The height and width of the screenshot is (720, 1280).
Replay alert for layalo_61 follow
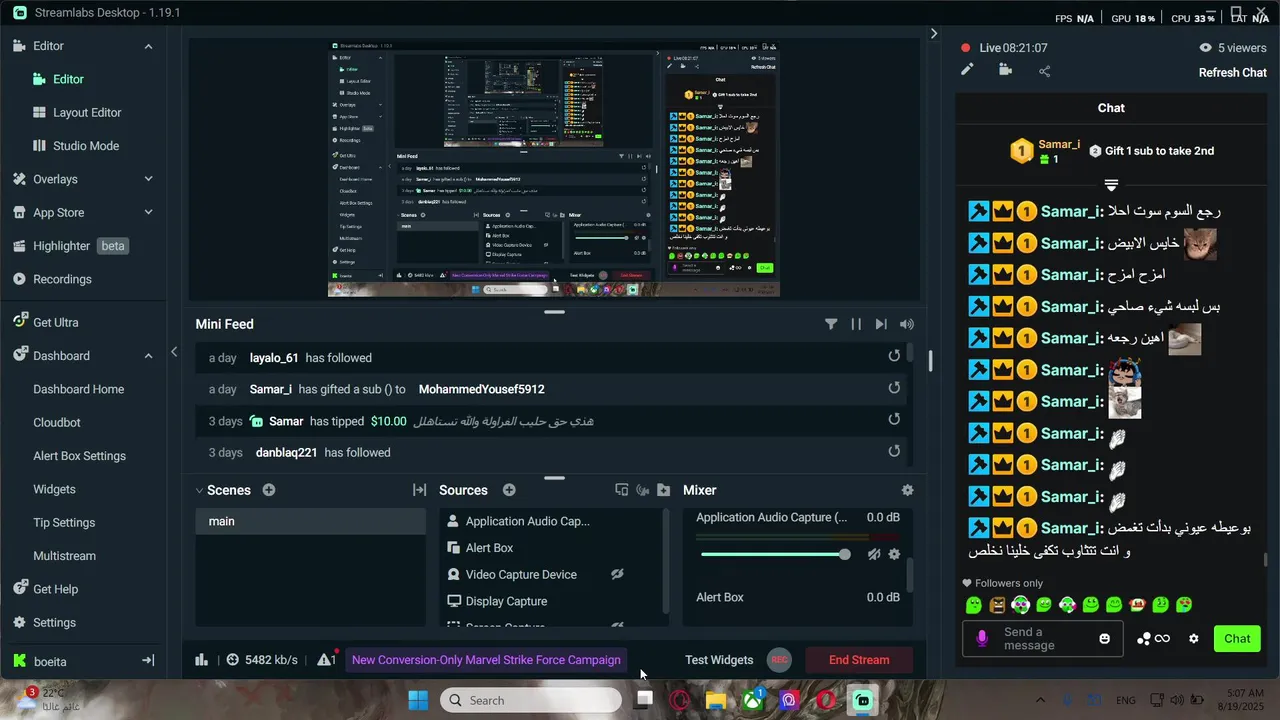(894, 356)
